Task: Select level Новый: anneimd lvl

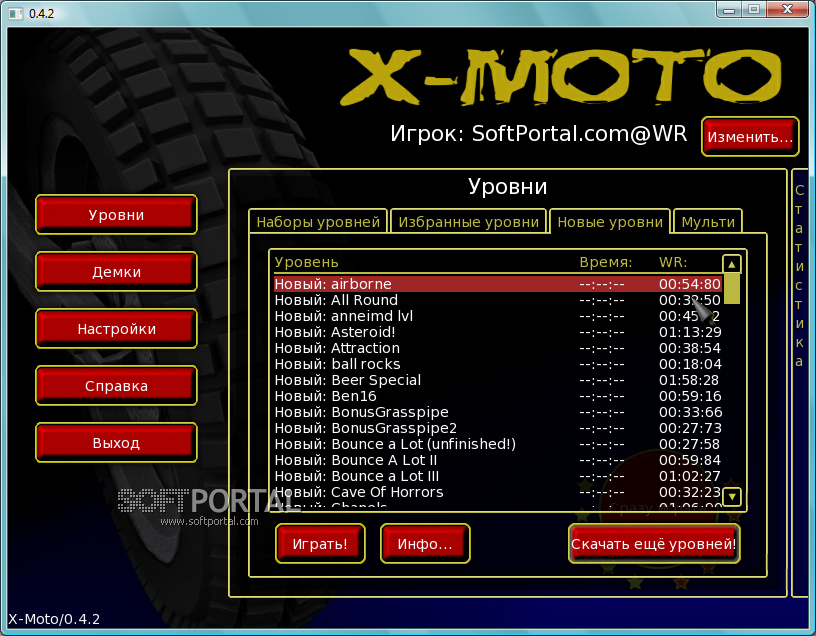Action: (x=498, y=316)
